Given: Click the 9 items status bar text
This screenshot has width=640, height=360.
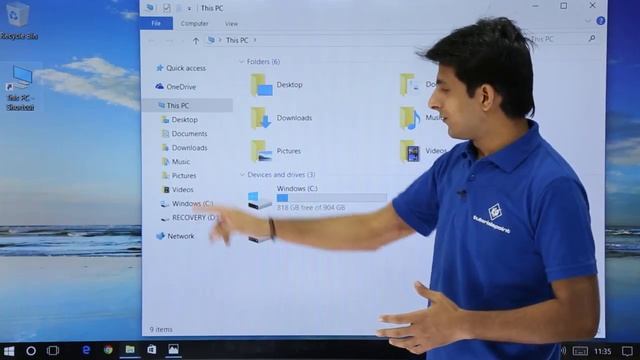Looking at the screenshot, I should tap(161, 329).
